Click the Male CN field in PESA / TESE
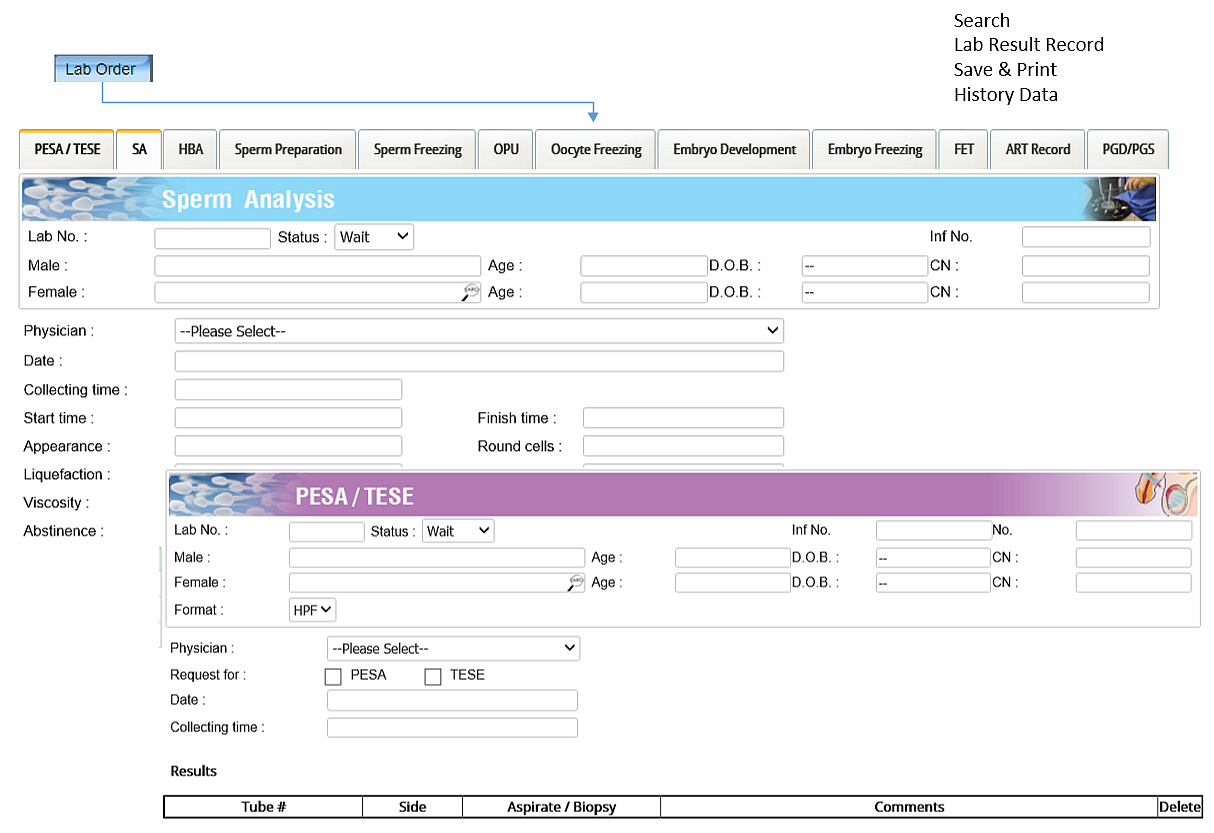 [x=1134, y=558]
